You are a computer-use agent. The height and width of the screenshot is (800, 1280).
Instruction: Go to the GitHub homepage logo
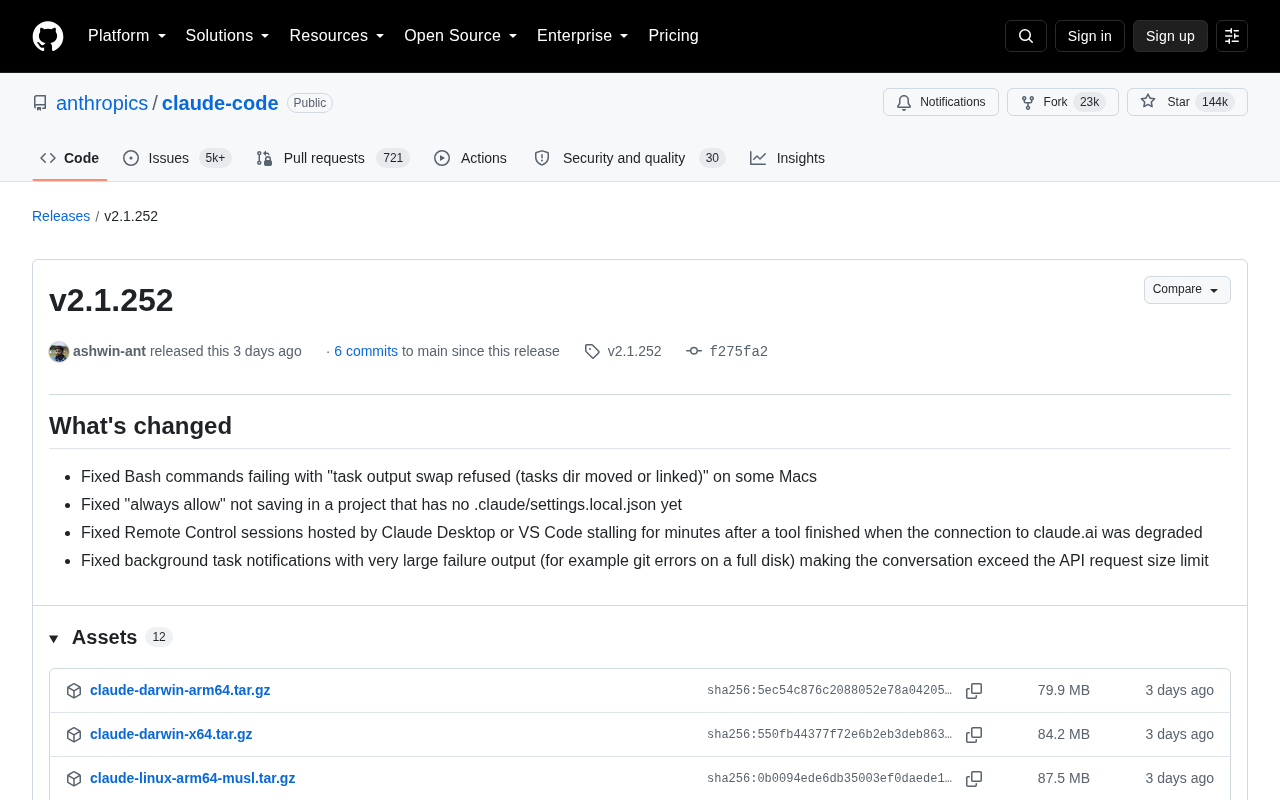[48, 36]
